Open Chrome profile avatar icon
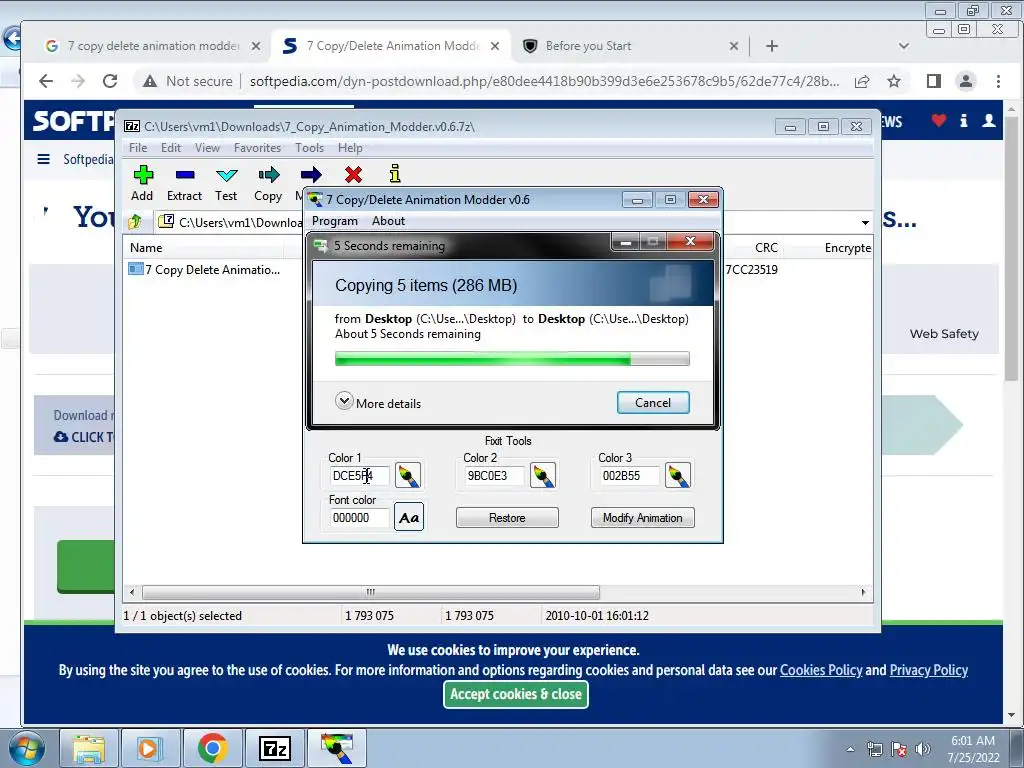 click(x=966, y=81)
